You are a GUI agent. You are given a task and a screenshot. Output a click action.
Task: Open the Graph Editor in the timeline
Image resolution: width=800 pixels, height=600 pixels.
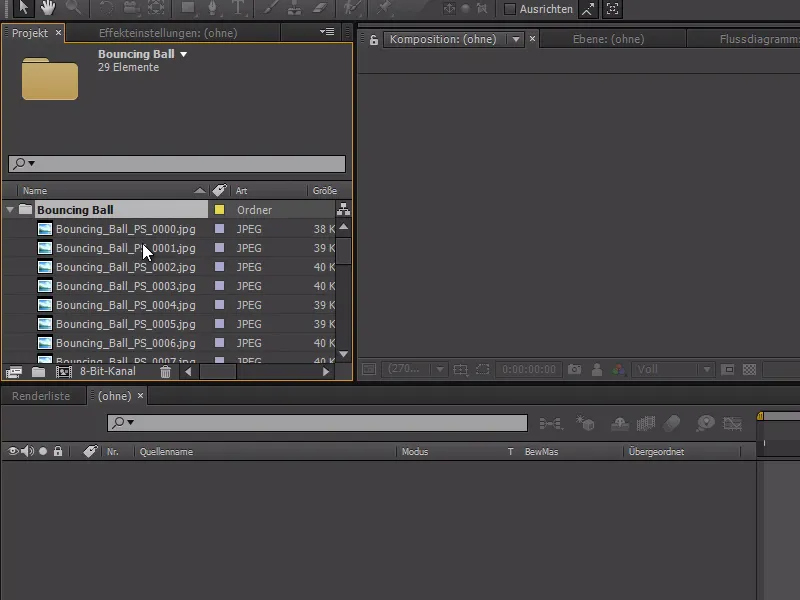coord(732,423)
